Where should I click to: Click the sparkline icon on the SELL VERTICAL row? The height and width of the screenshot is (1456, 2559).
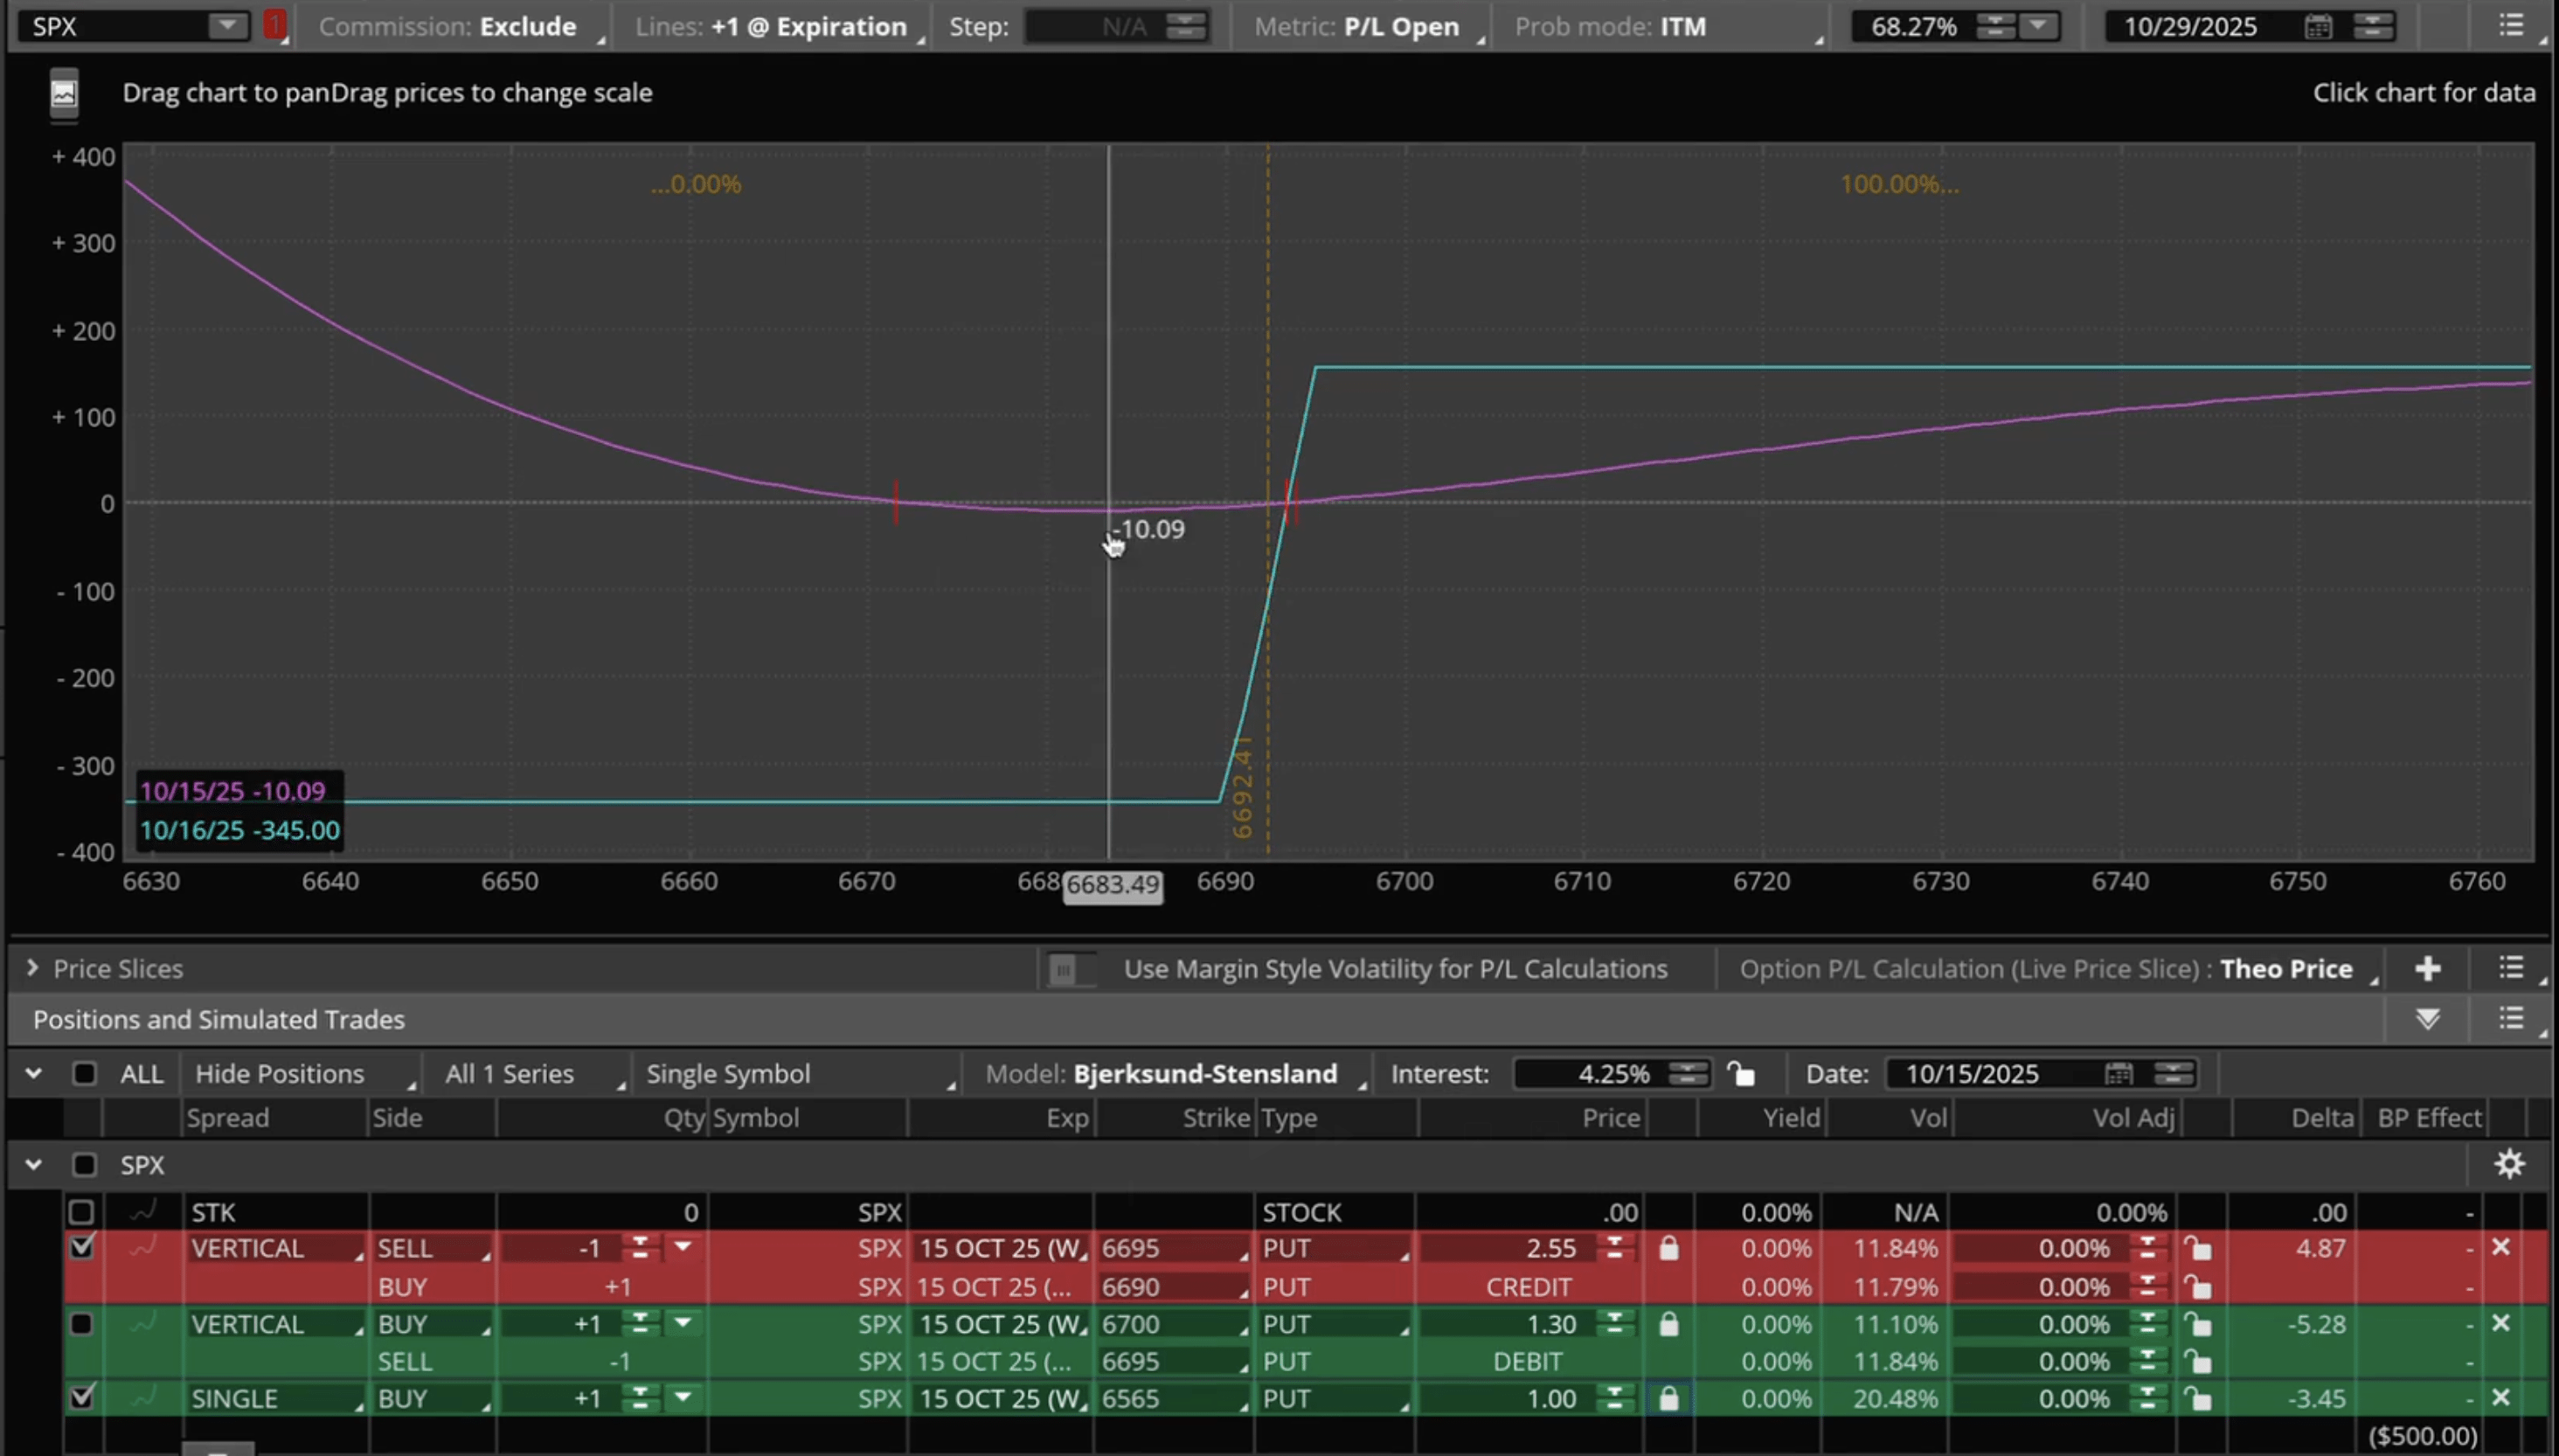tap(143, 1248)
